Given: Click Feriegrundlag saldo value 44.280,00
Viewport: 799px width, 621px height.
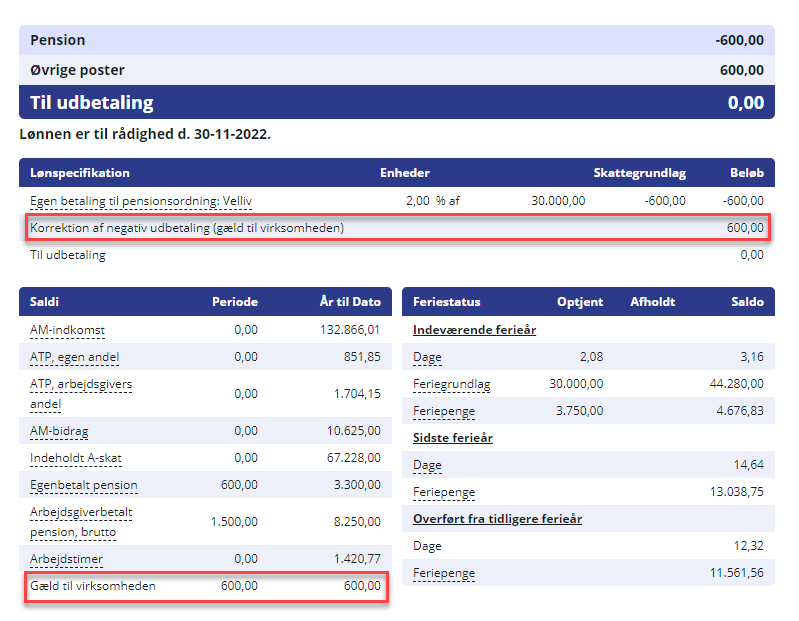Looking at the screenshot, I should (x=736, y=384).
